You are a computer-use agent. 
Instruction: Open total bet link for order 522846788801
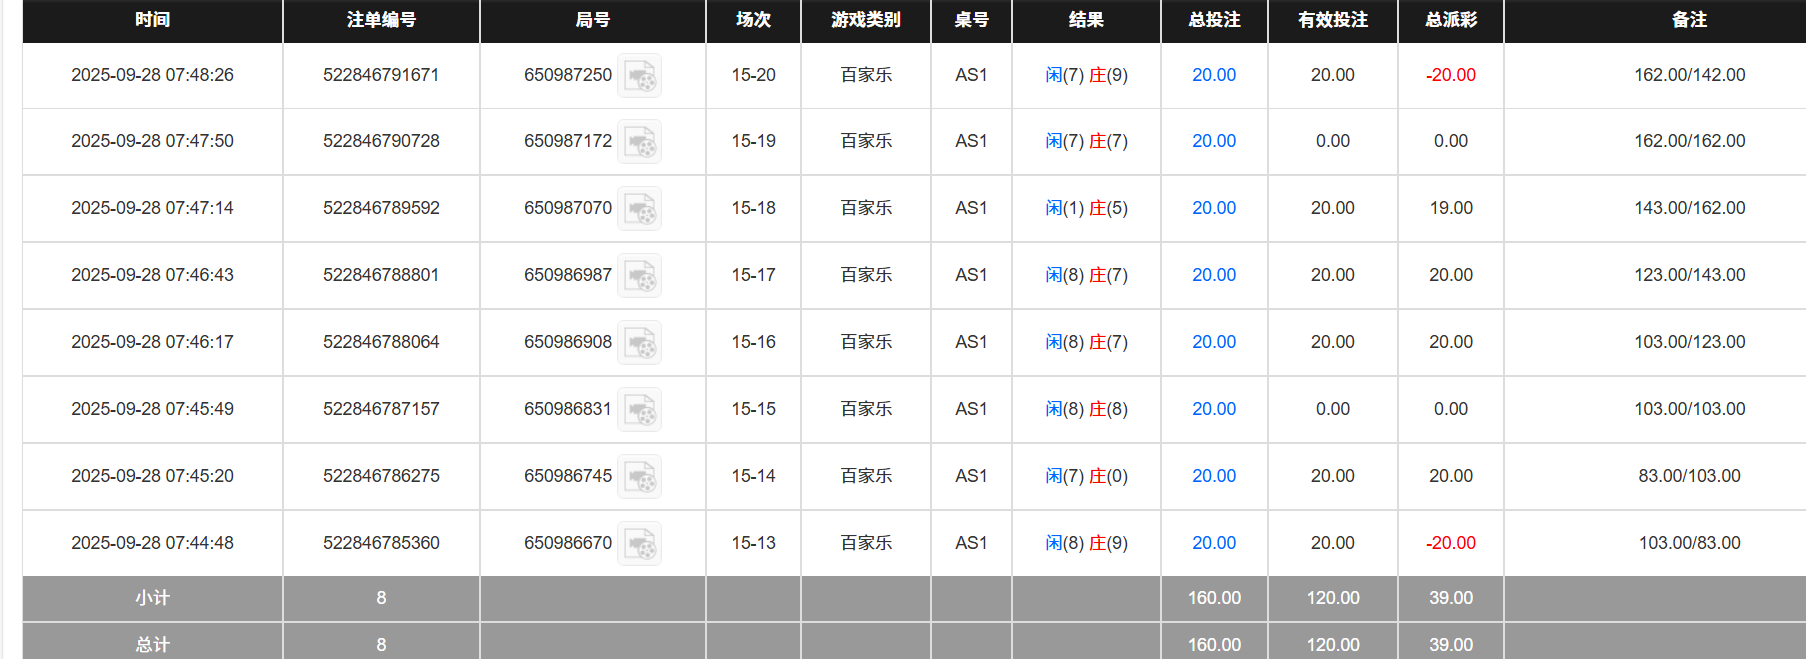(1213, 275)
